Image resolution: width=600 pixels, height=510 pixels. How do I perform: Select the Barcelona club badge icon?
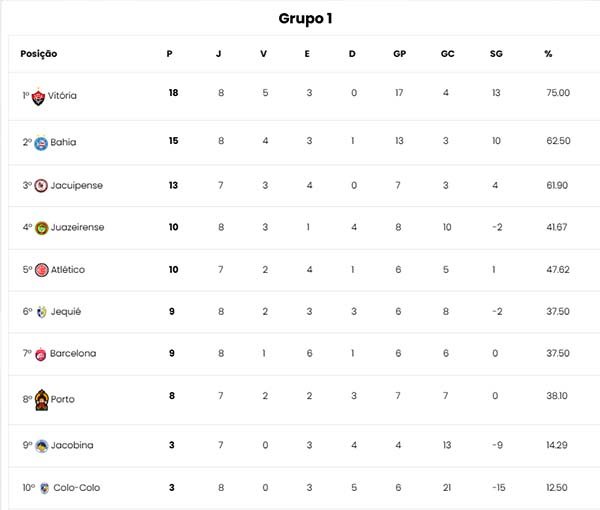point(41,354)
